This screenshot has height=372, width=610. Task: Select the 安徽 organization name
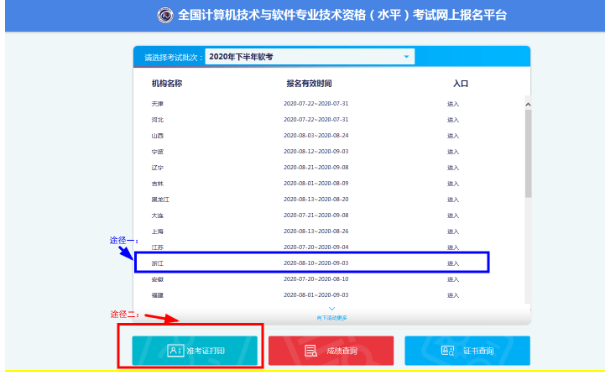[x=158, y=279]
